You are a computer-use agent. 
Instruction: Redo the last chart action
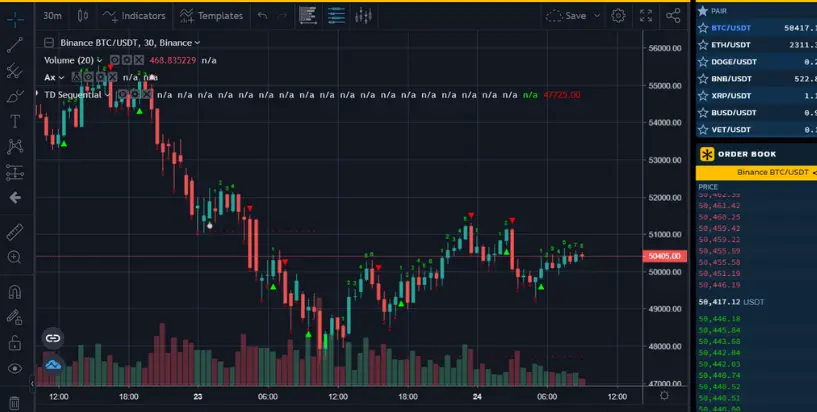[x=282, y=16]
